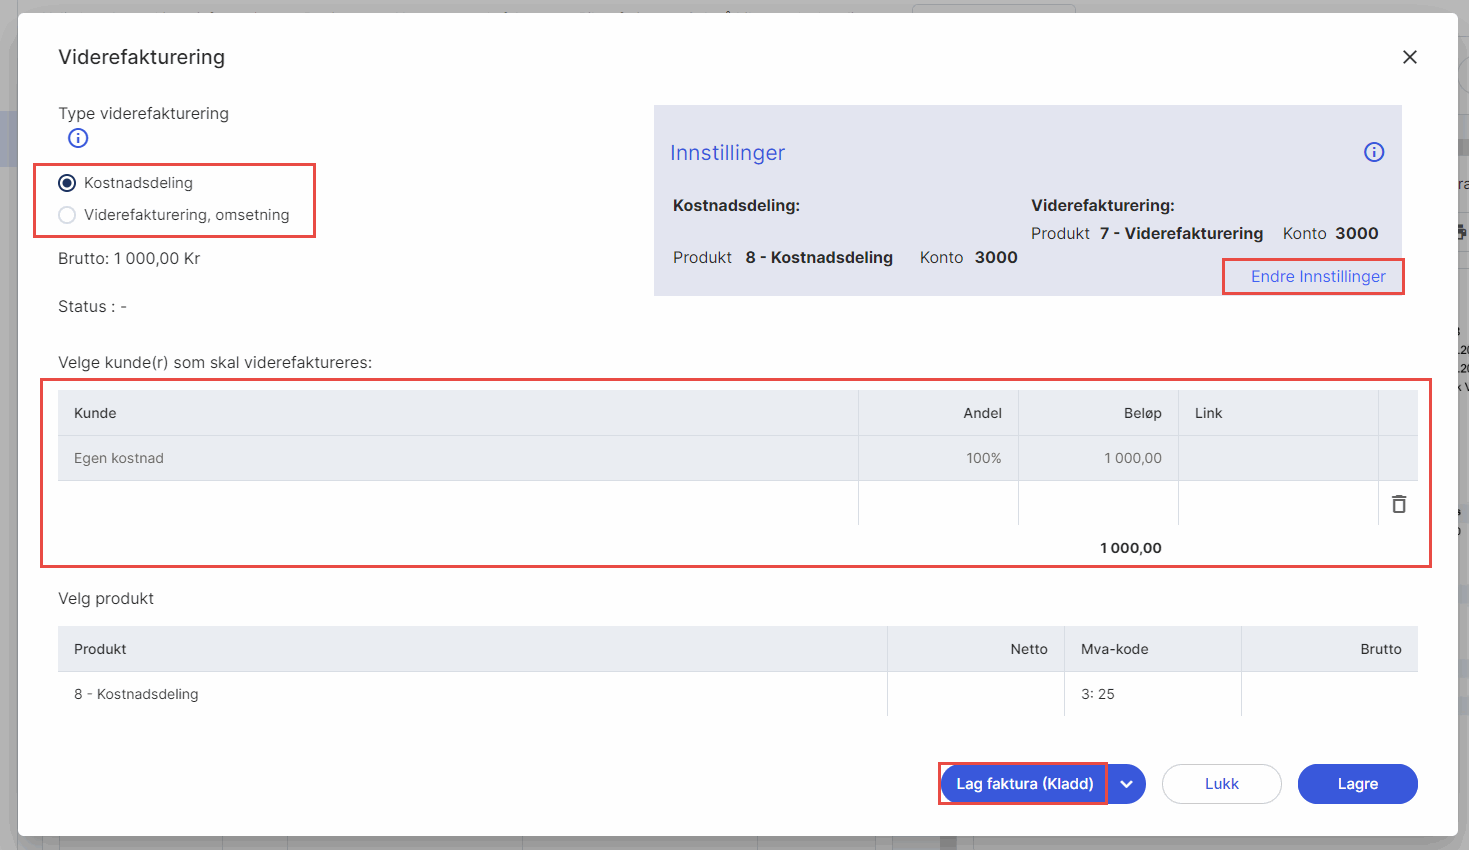Click info icon under Type viderefakturering
1469x850 pixels.
coord(78,138)
